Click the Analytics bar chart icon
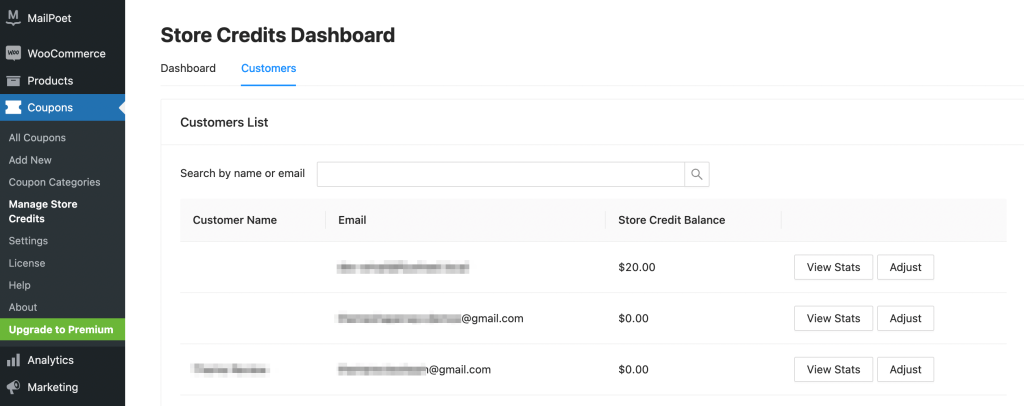Screen dimensions: 1024x406 pos(13,360)
